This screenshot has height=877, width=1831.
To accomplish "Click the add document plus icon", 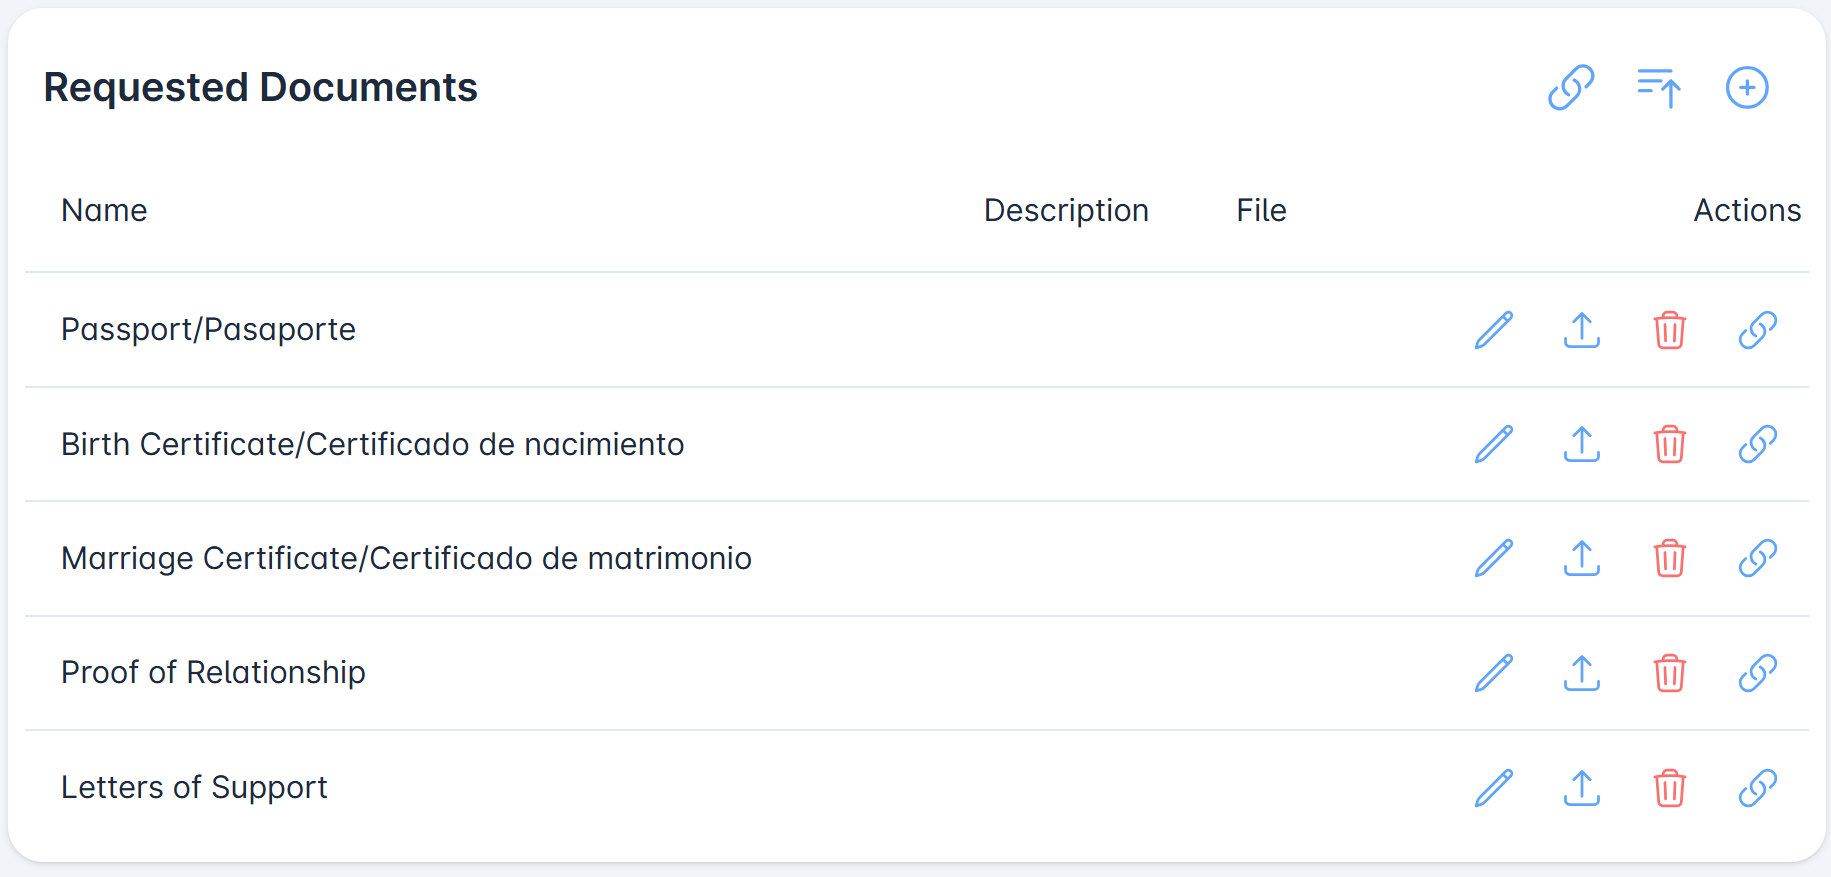I will 1747,88.
